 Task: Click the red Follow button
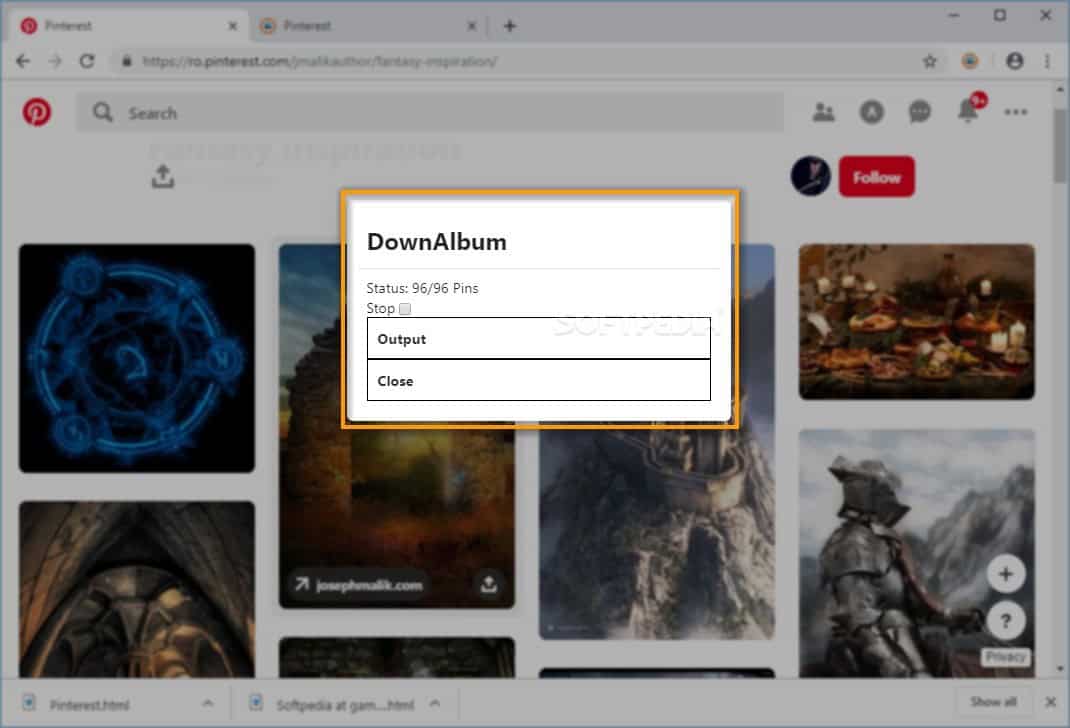876,177
